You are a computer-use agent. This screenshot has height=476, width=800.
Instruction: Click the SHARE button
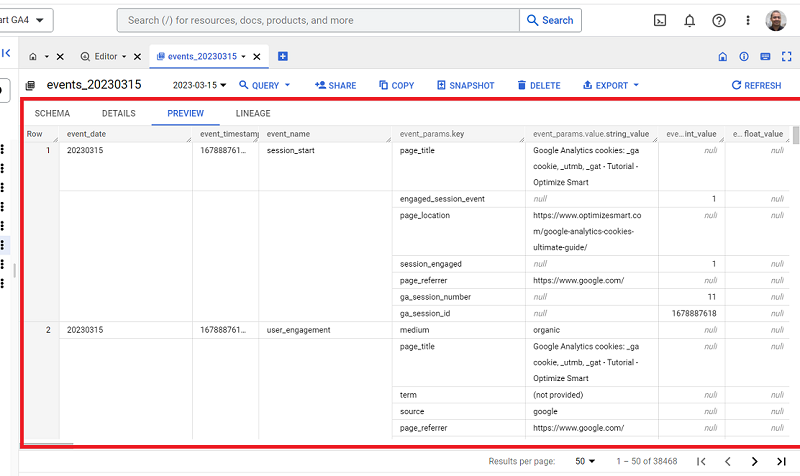(336, 85)
